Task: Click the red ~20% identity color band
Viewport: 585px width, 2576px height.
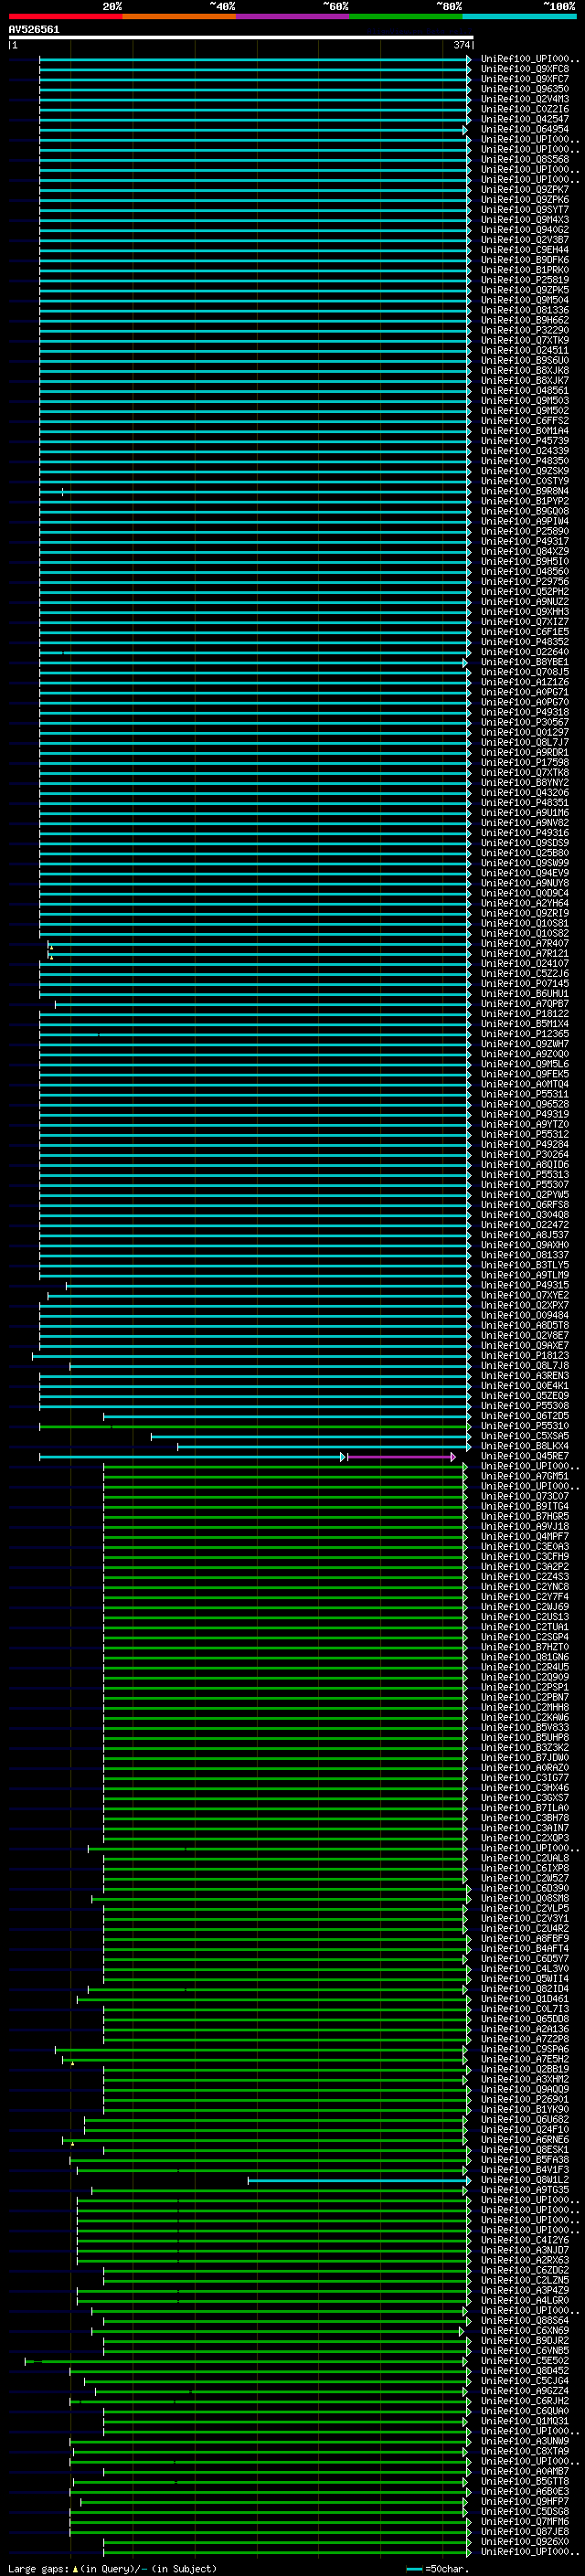Action: pos(65,16)
